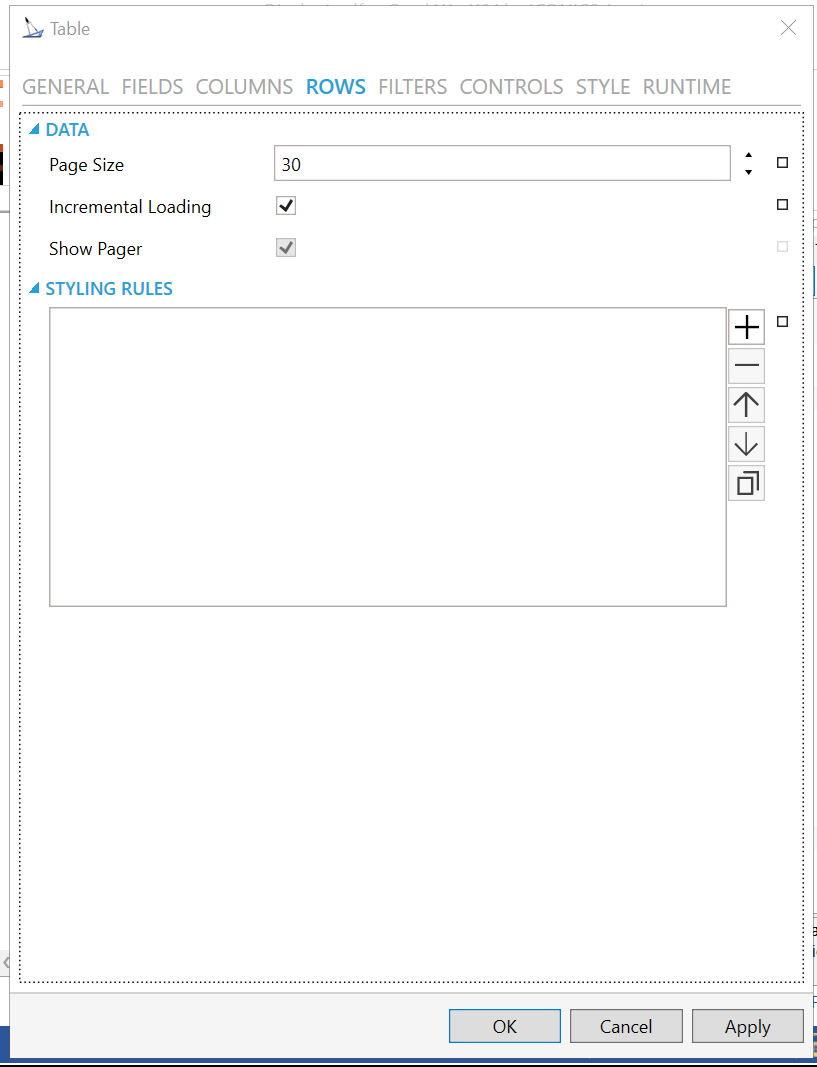The width and height of the screenshot is (817, 1067).
Task: Move styling rule down with arrow icon
Action: tap(746, 444)
